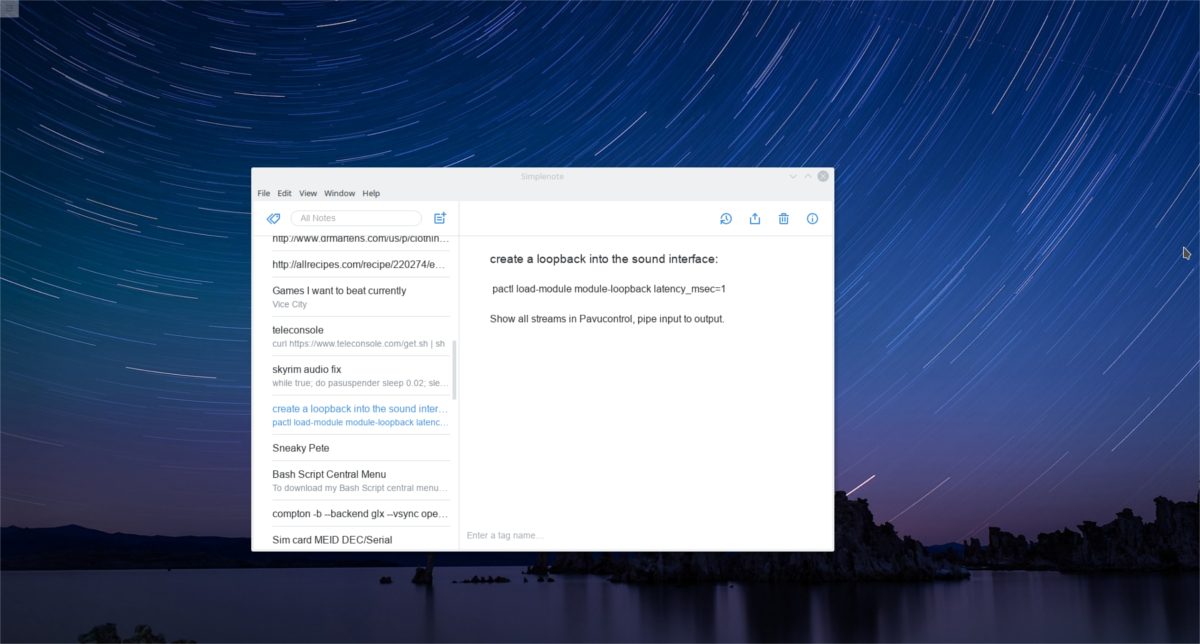Open the View menu

pos(308,193)
